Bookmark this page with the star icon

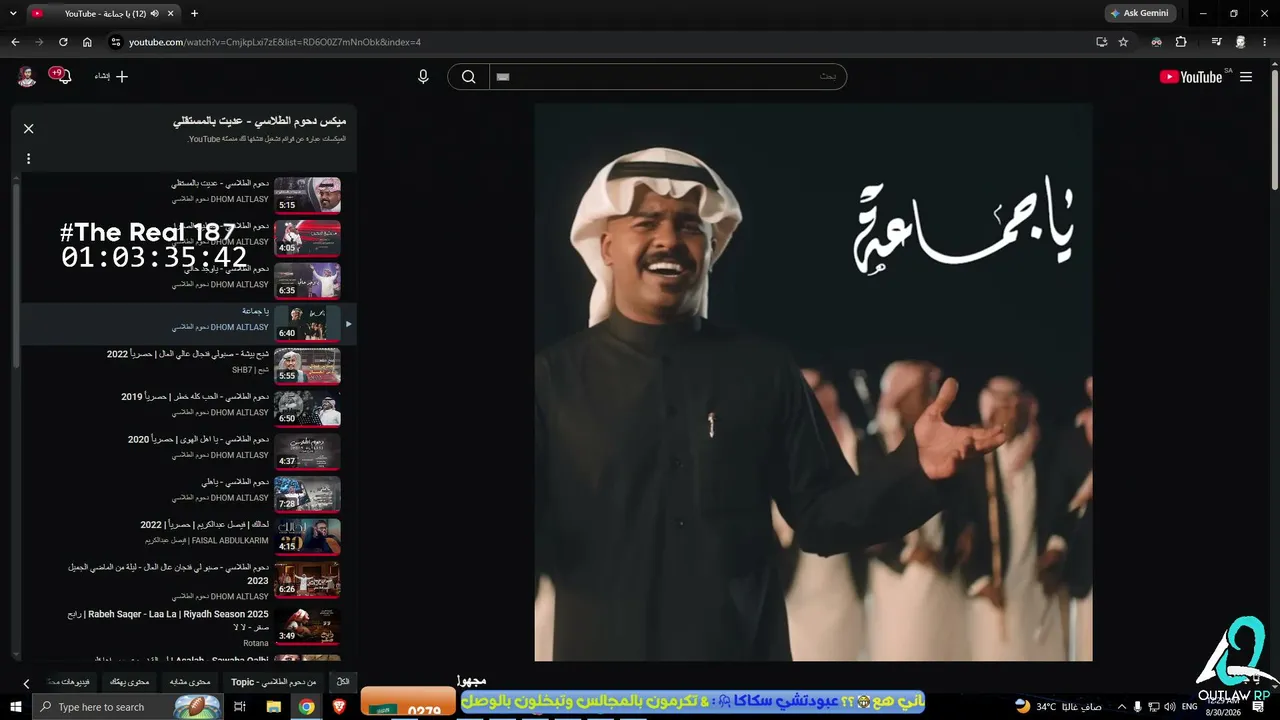pyautogui.click(x=1123, y=42)
